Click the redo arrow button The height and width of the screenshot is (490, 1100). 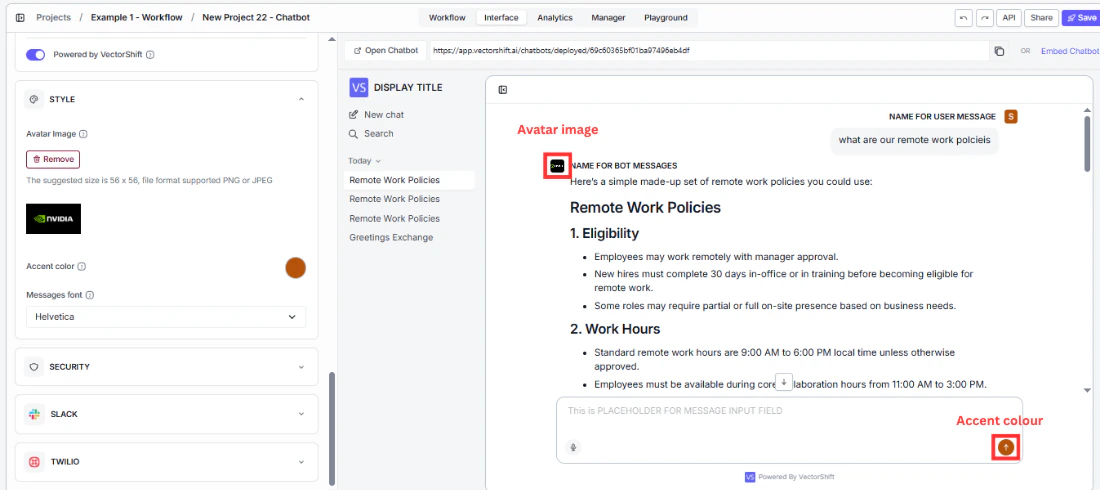(986, 18)
